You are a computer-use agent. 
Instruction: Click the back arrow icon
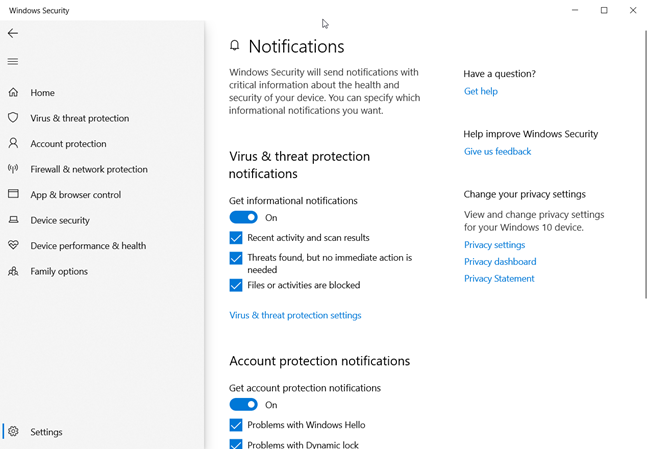pos(13,33)
